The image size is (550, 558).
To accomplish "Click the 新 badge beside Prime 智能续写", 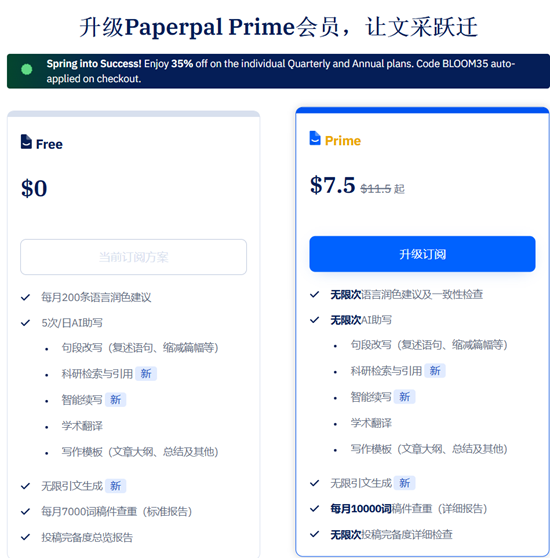I will click(x=404, y=397).
